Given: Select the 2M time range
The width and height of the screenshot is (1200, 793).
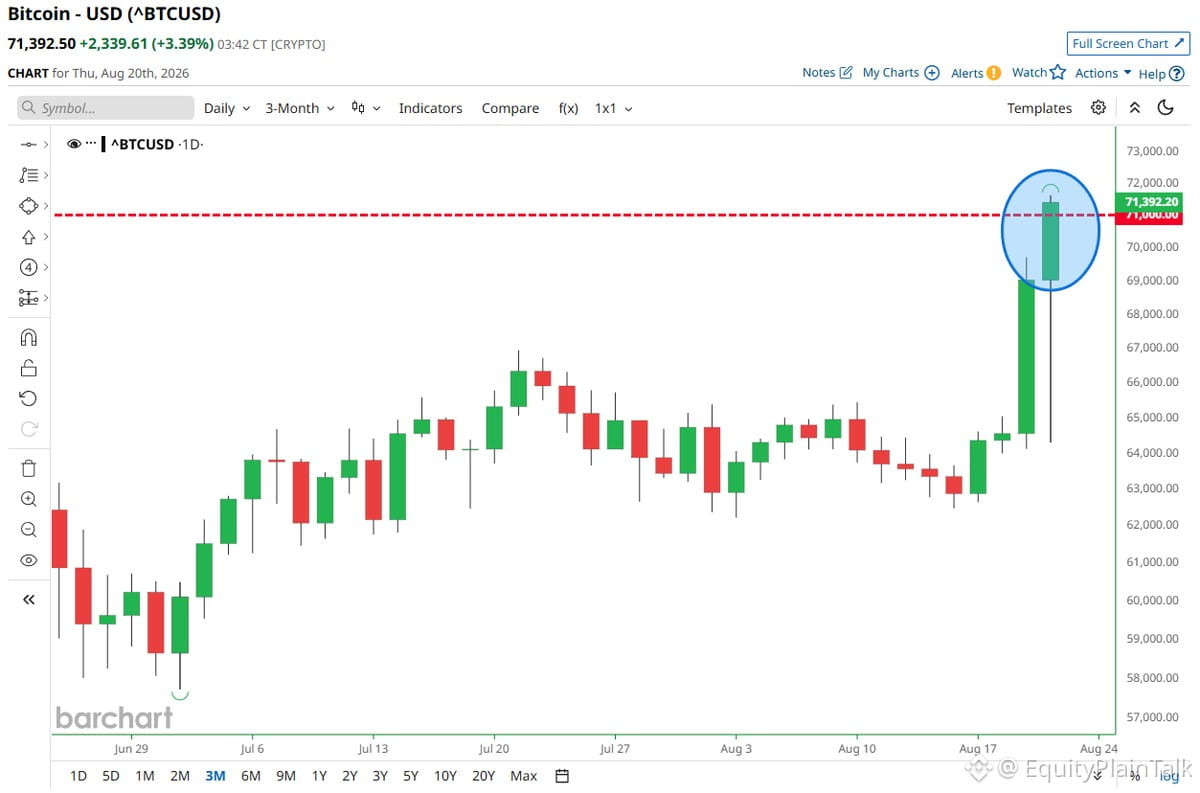Looking at the screenshot, I should 180,776.
